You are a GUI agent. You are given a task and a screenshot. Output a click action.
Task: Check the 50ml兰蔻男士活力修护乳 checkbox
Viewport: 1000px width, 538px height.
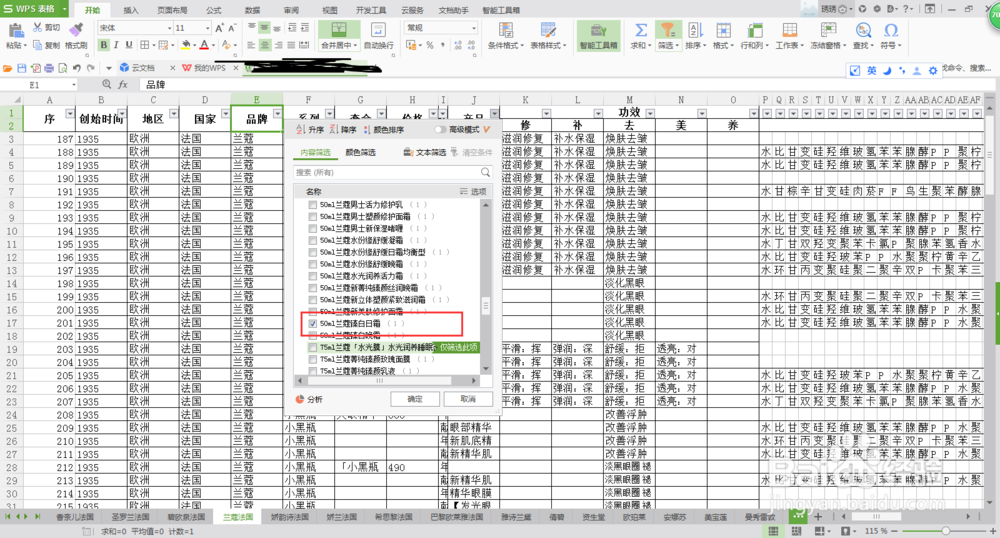click(312, 205)
